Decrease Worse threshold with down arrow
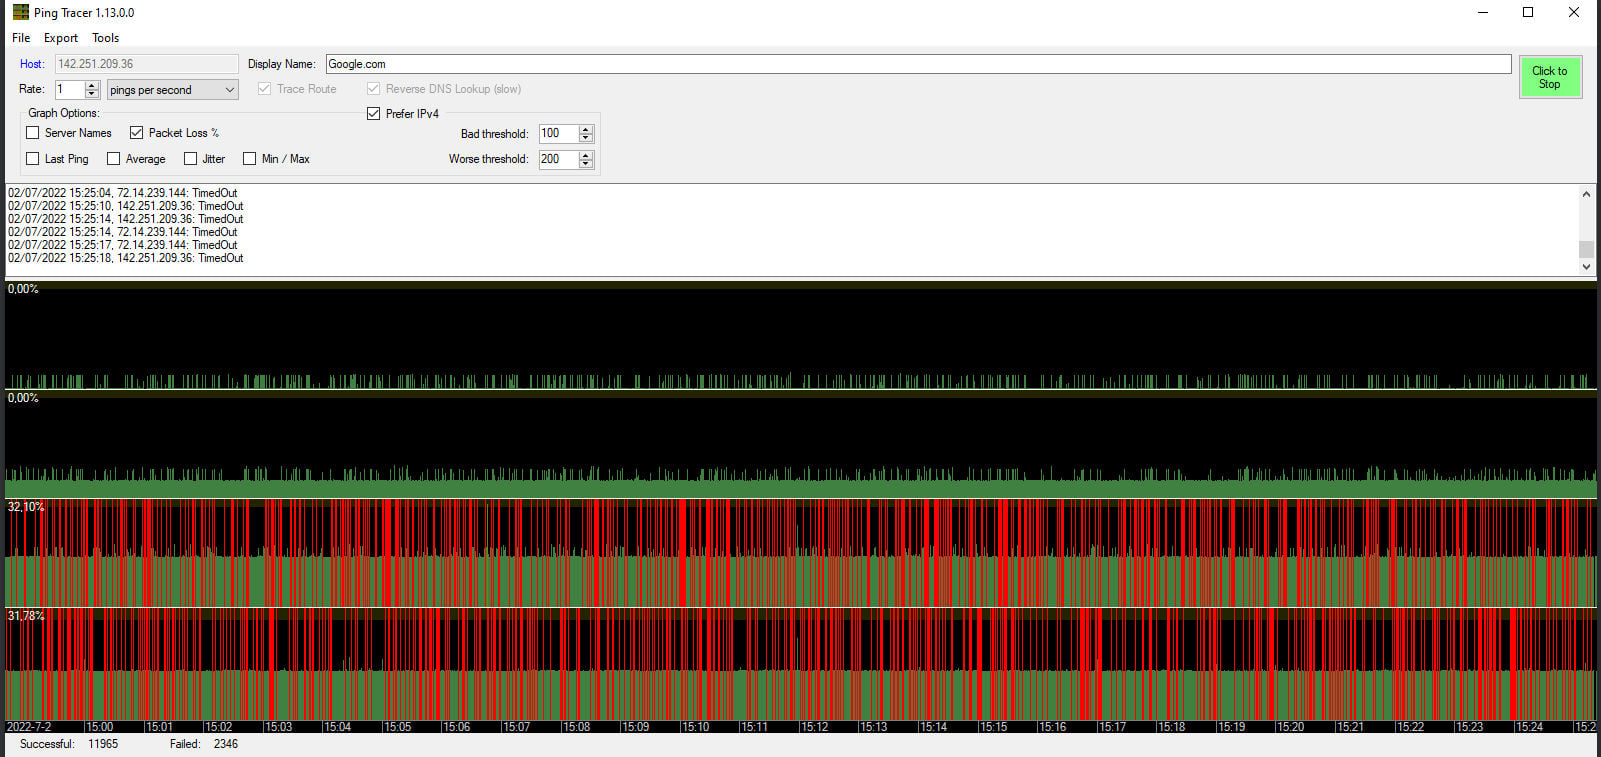The height and width of the screenshot is (757, 1601). tap(586, 164)
